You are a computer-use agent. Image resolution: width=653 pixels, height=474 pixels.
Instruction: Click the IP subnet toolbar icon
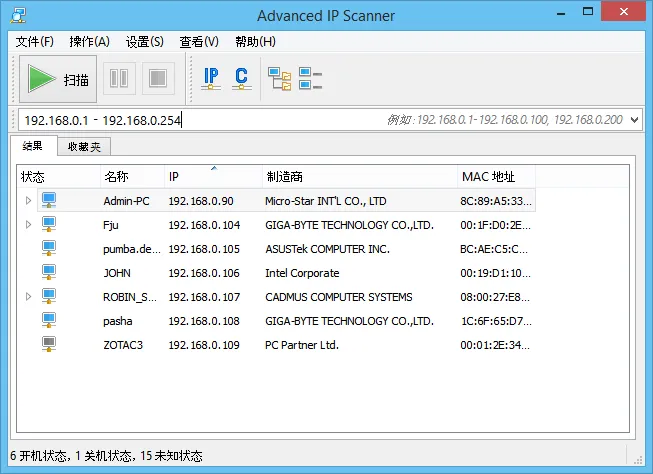211,78
